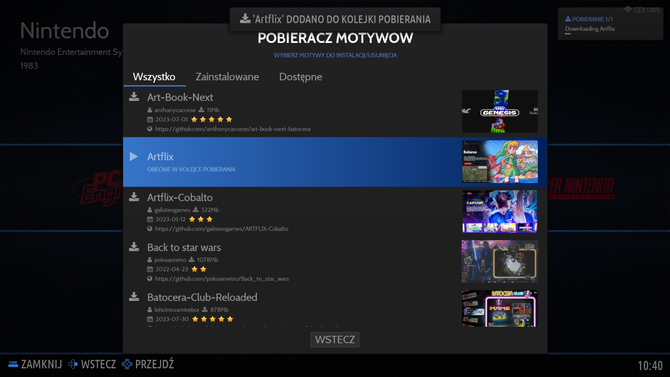Click the ZAMKNIJ help prompt in bottom bar
This screenshot has height=377, width=670.
(35, 364)
